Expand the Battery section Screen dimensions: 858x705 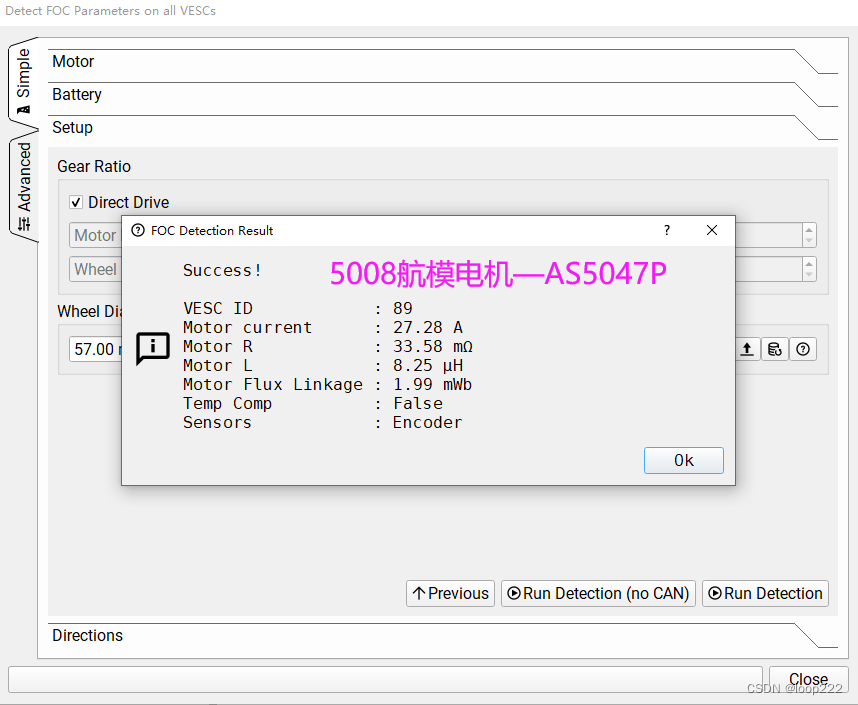(442, 94)
